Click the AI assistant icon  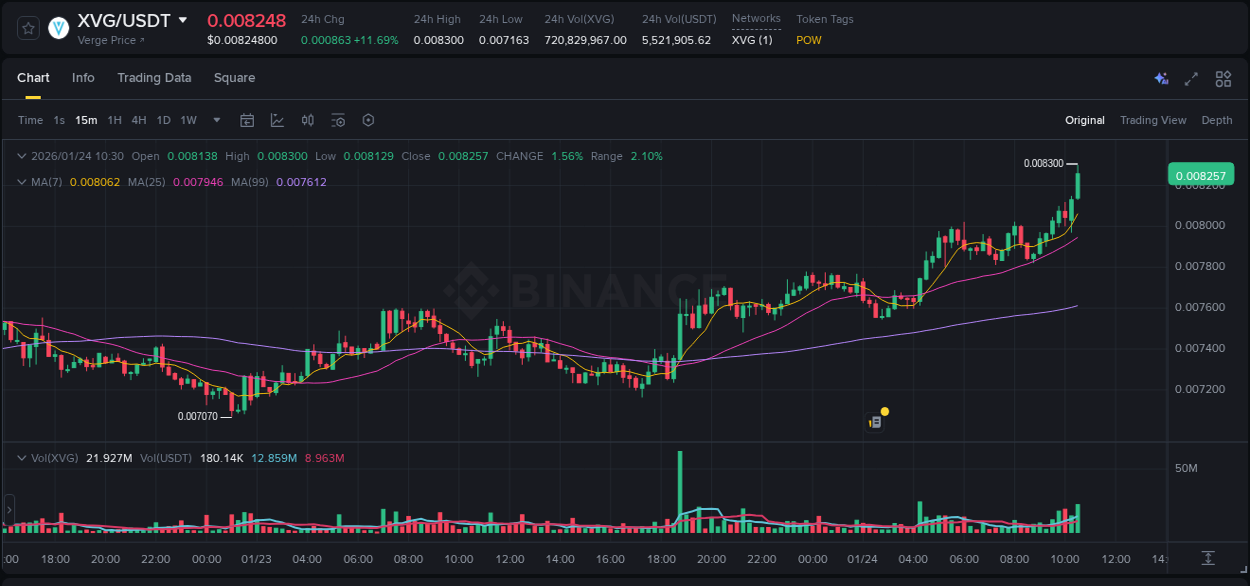[1161, 78]
